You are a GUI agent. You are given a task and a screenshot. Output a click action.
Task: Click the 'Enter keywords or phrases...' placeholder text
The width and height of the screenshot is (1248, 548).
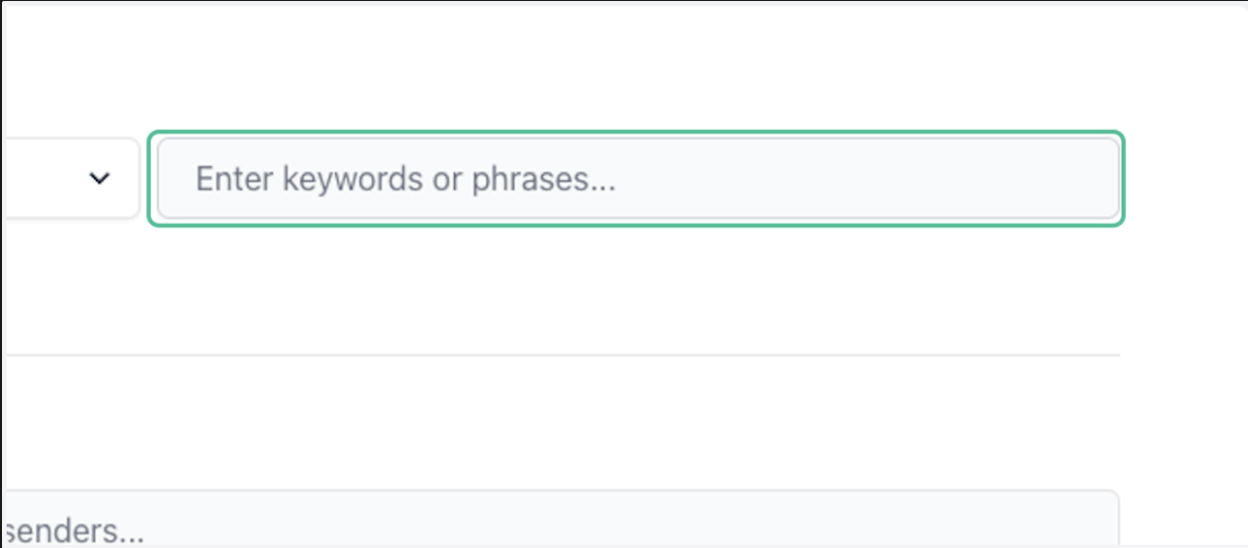point(405,179)
